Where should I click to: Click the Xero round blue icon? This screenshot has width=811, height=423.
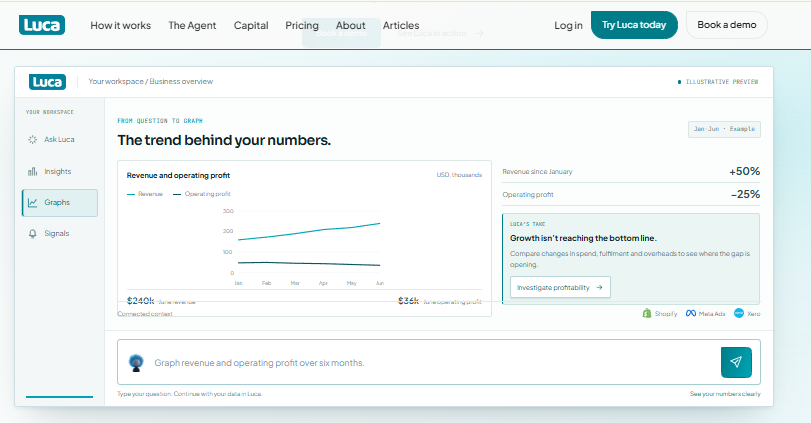pyautogui.click(x=739, y=313)
